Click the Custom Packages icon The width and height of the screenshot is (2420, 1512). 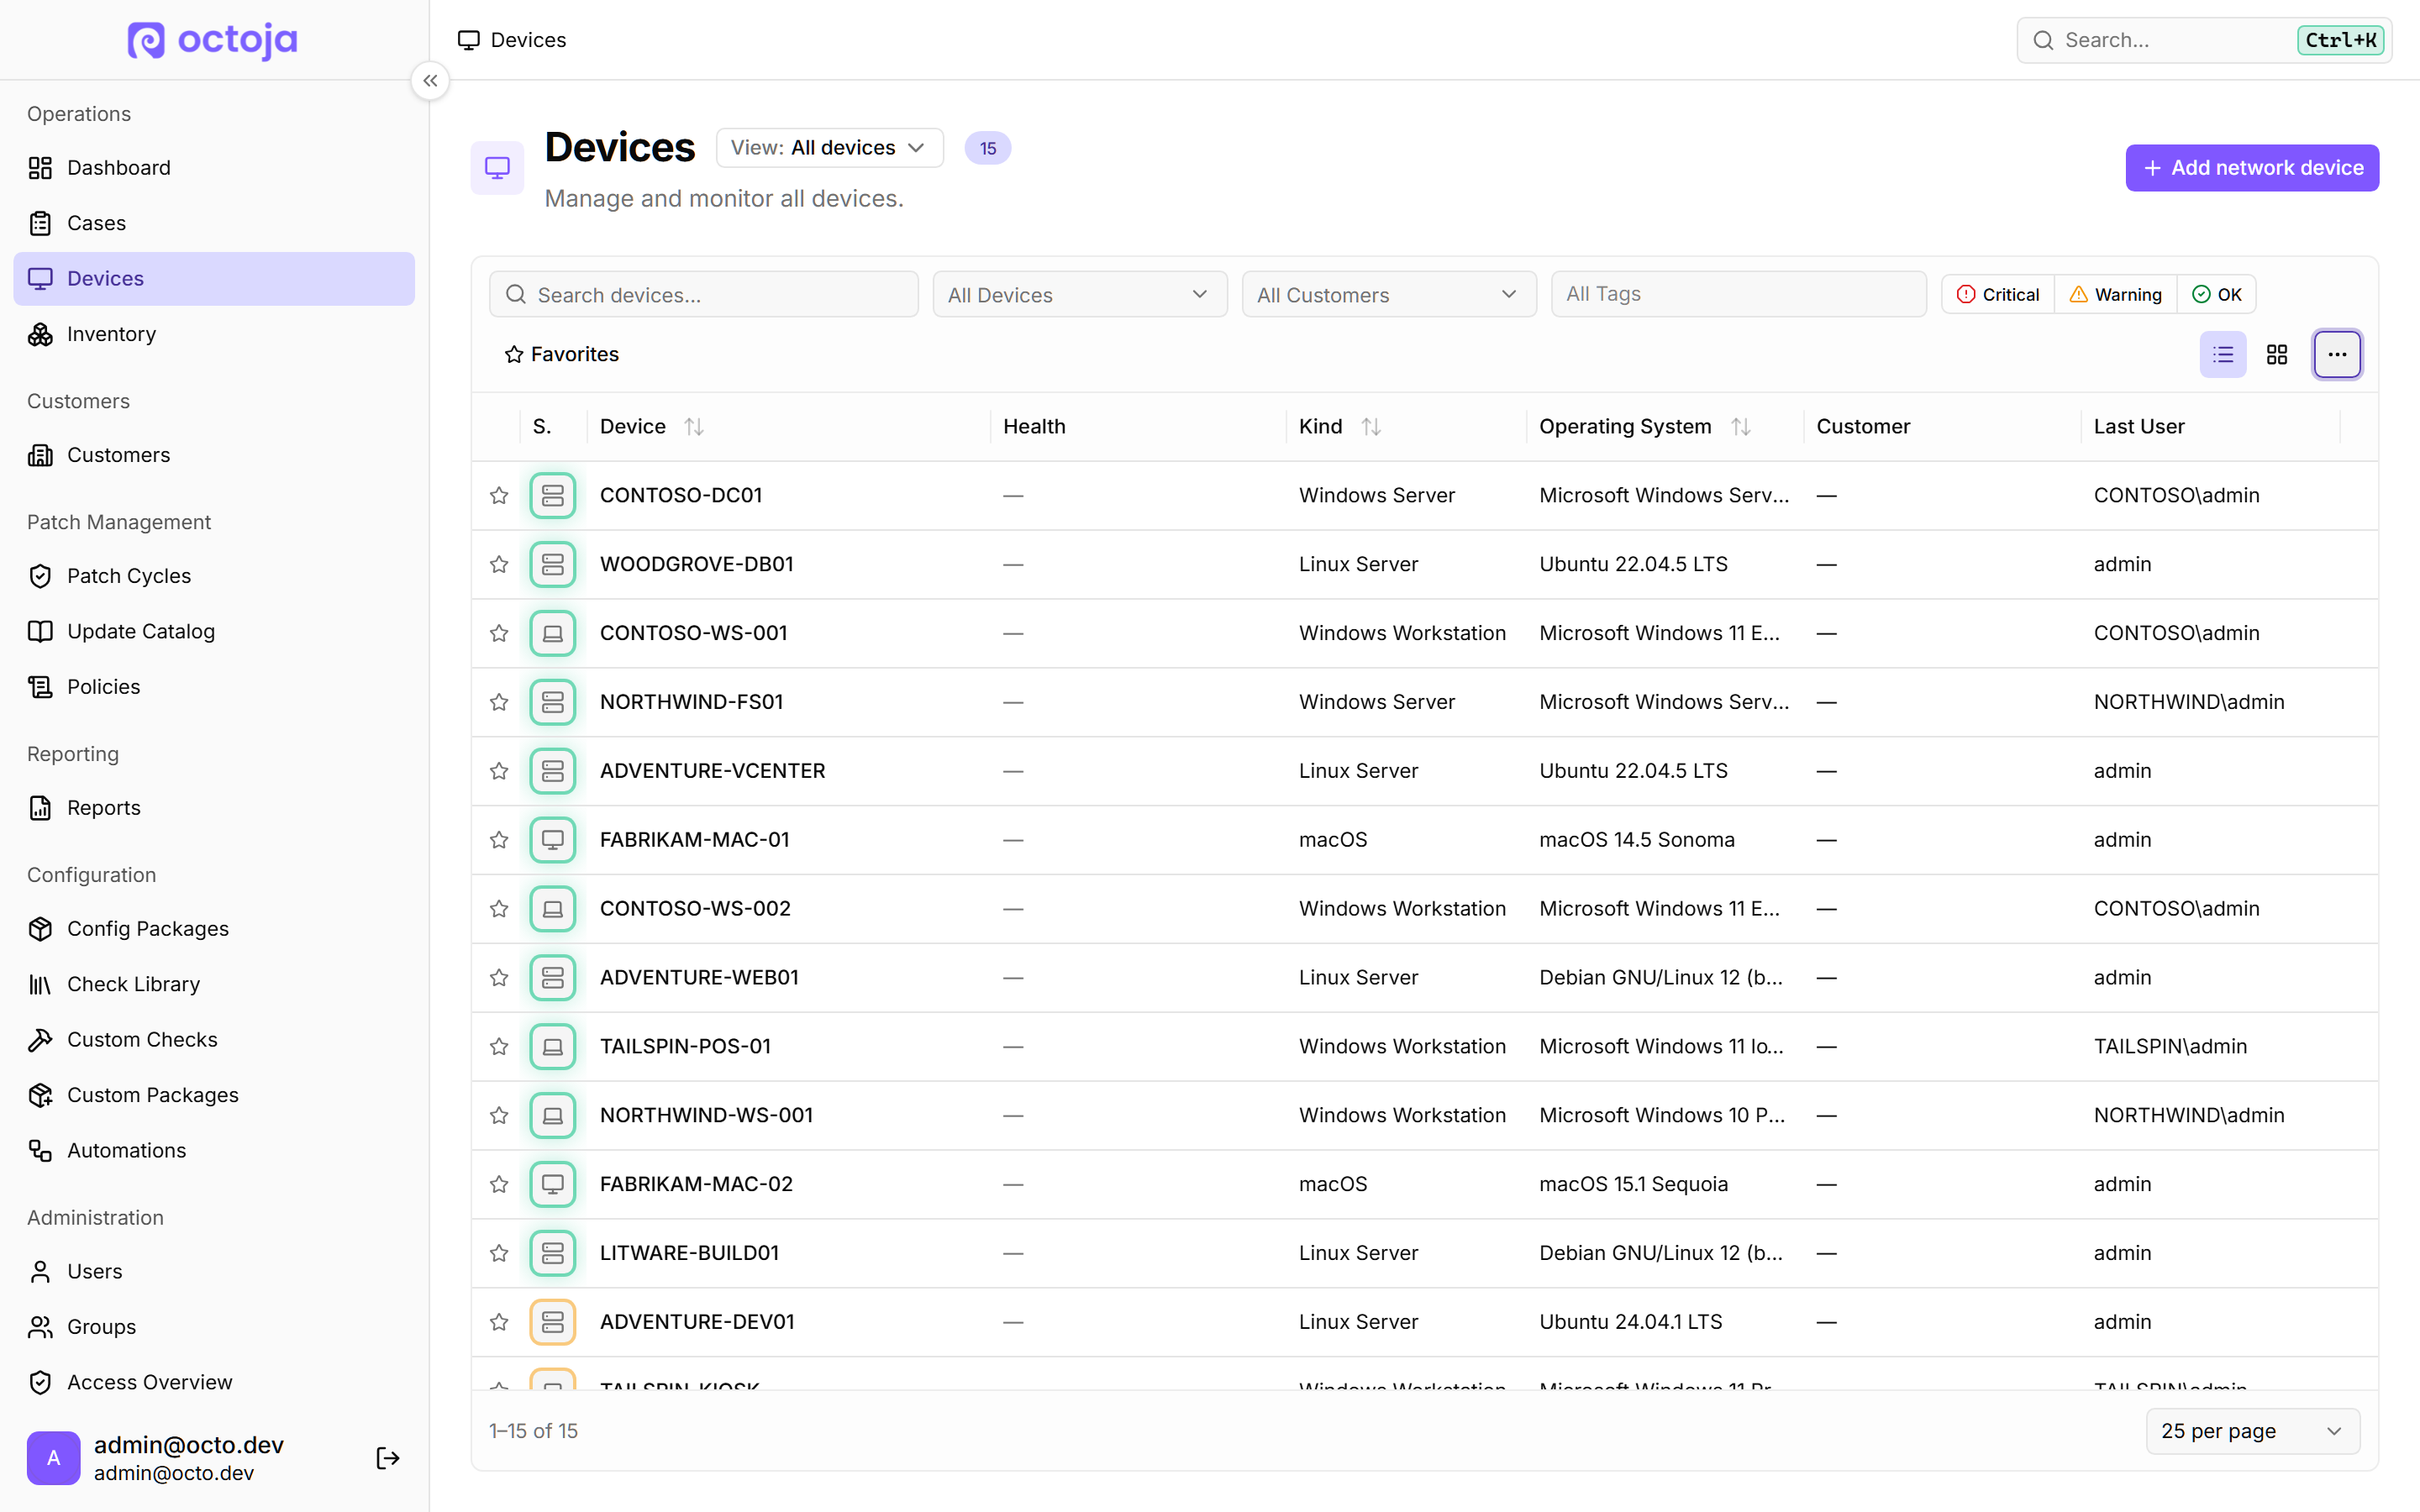40,1095
